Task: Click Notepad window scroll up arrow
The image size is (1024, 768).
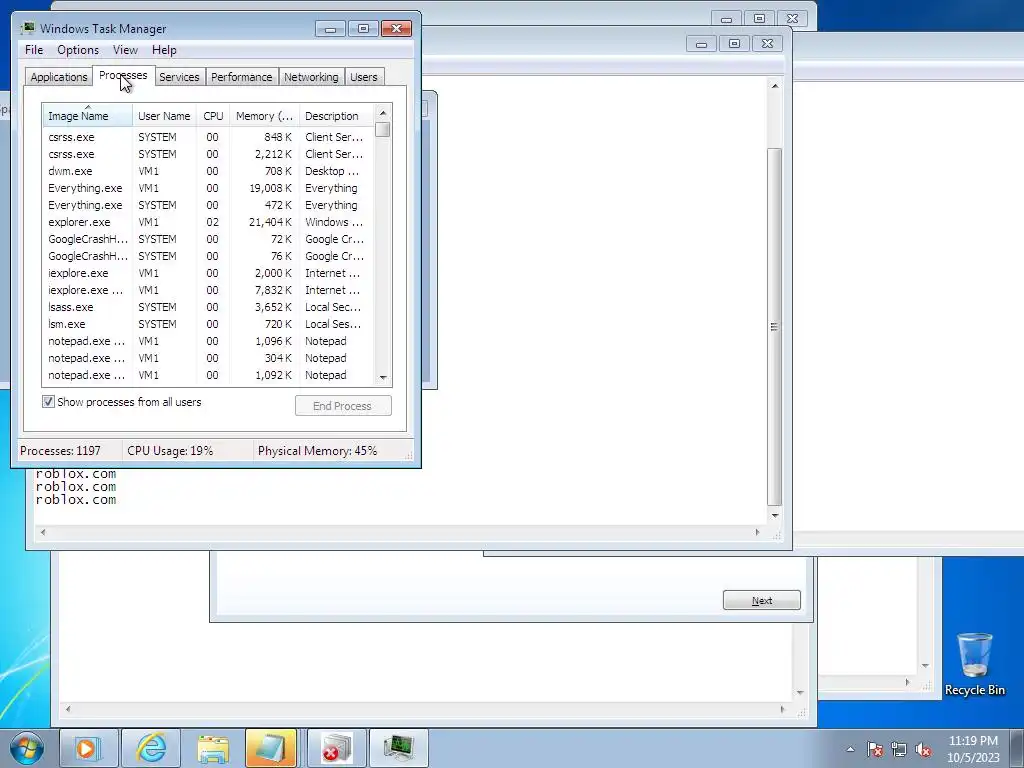Action: click(x=775, y=86)
